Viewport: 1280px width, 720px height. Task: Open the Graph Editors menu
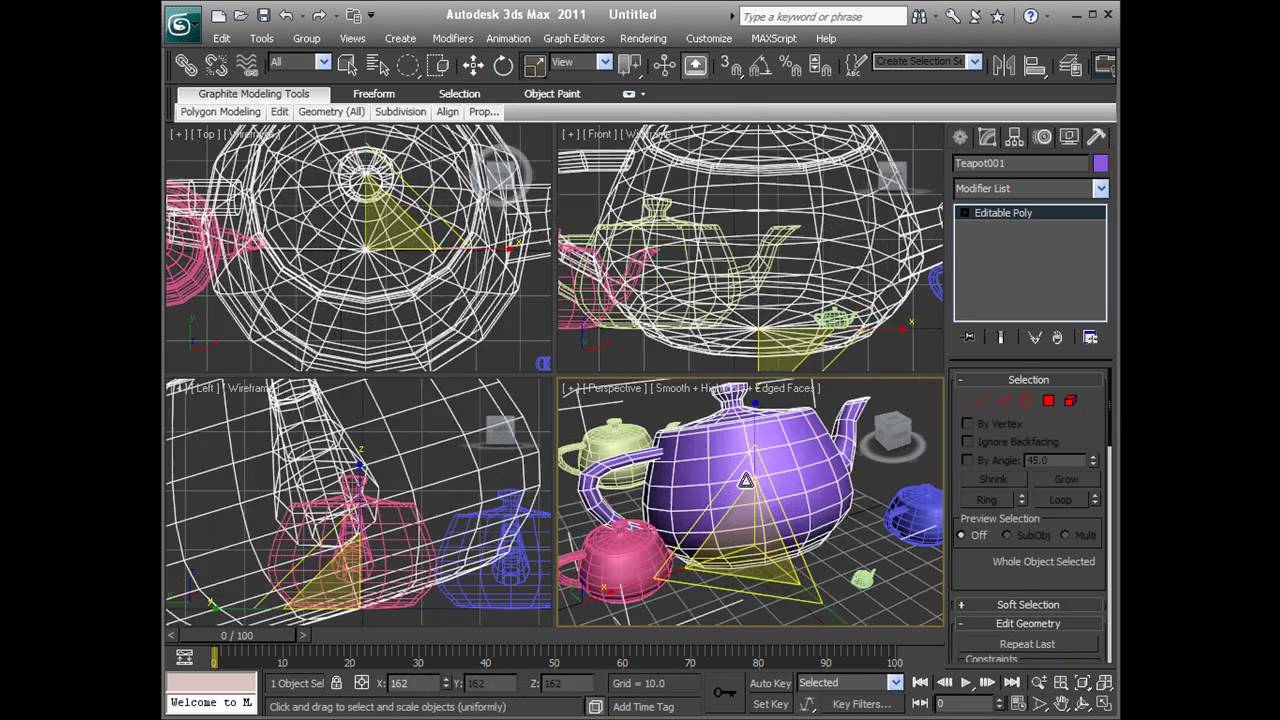(x=574, y=39)
